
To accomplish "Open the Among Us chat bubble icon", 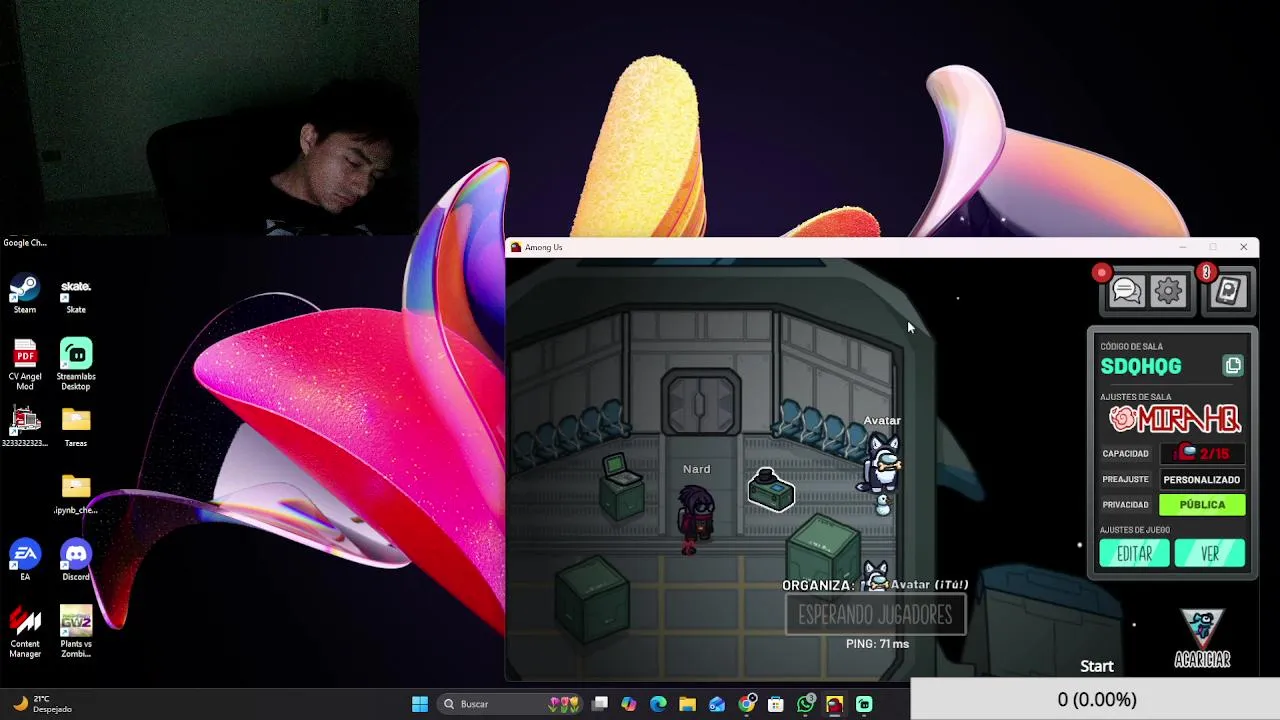I will click(x=1126, y=291).
